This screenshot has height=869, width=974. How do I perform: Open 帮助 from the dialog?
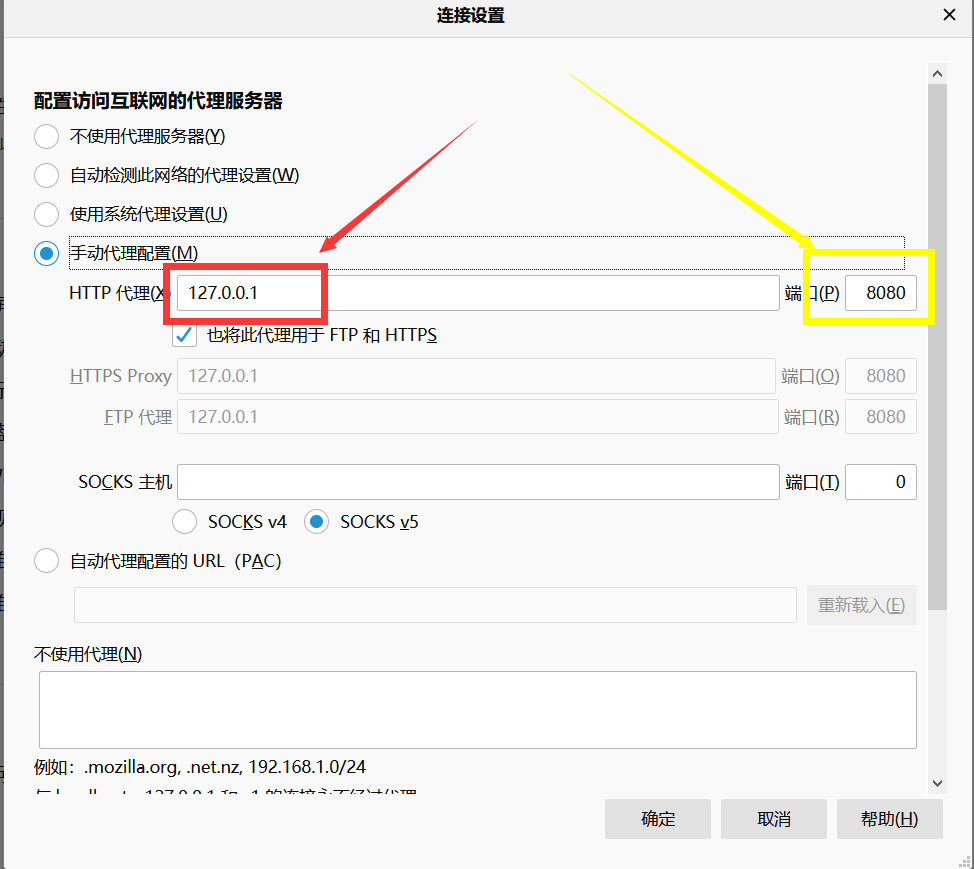pos(889,818)
